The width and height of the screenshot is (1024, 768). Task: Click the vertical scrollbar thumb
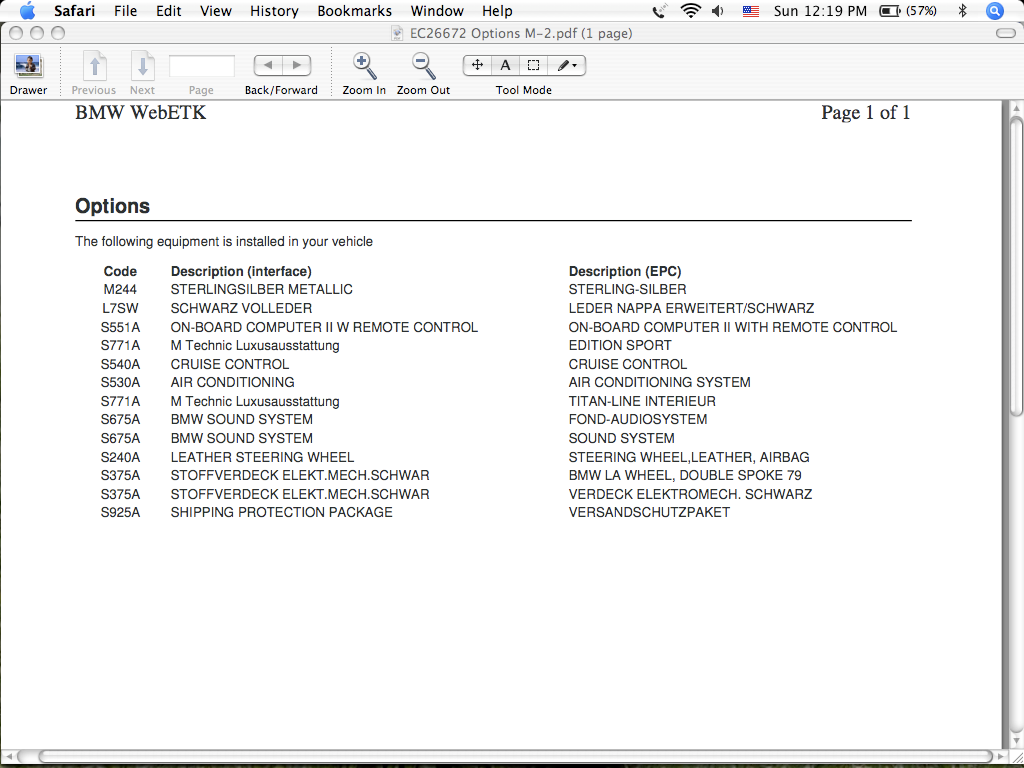coord(1016,264)
